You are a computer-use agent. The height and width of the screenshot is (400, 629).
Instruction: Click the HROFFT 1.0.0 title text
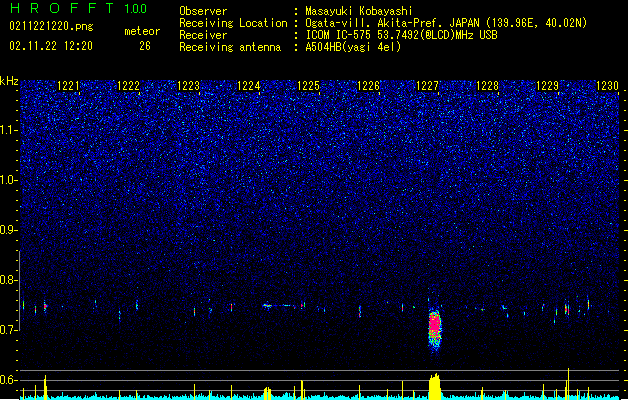coord(79,8)
